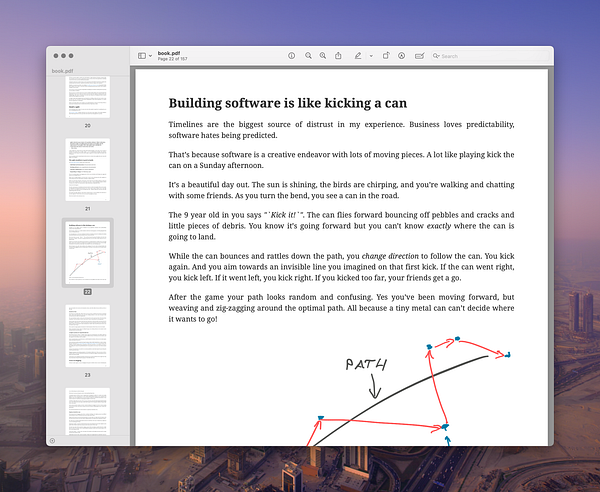Toggle the sidebar view button
Image resolution: width=600 pixels, height=492 pixels.
pos(142,56)
